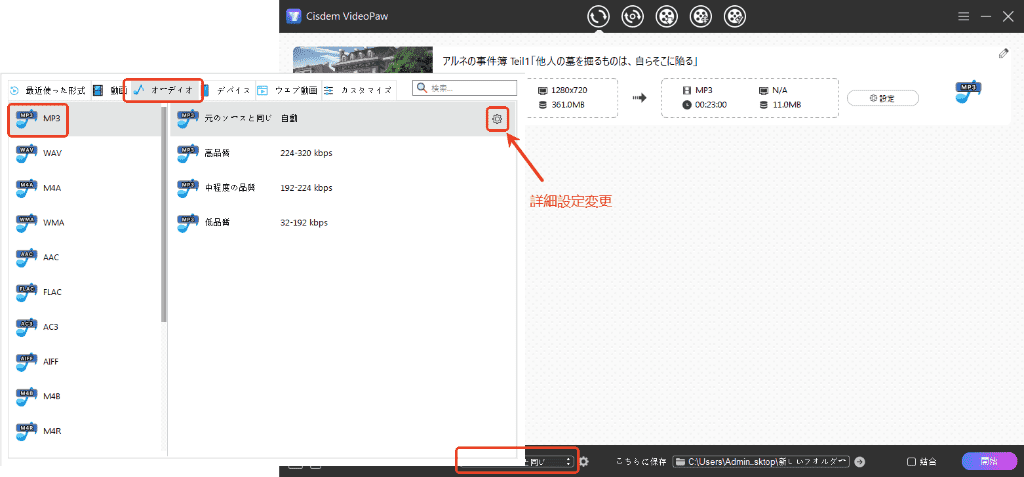Image resolution: width=1024 pixels, height=477 pixels.
Task: Select the M4R format icon
Action: coord(27,431)
